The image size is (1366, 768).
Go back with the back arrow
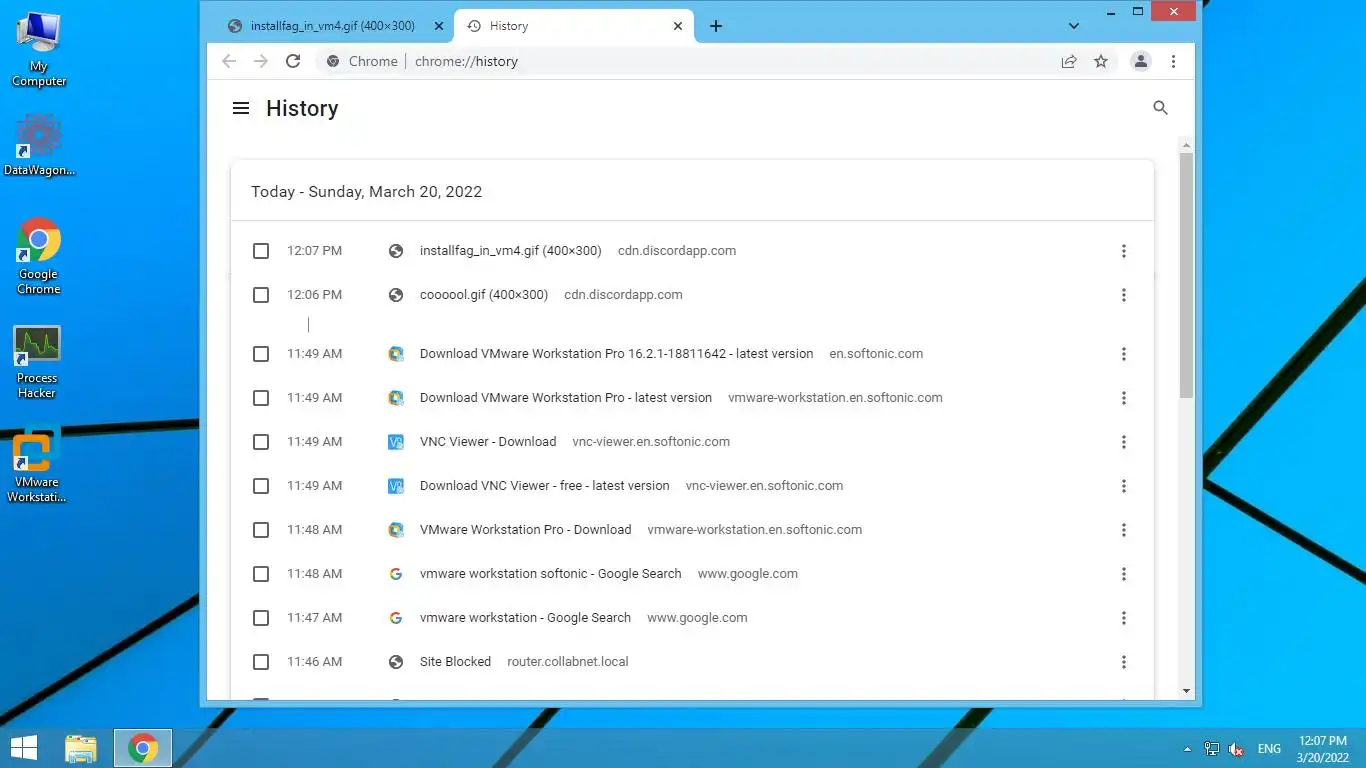click(x=229, y=61)
